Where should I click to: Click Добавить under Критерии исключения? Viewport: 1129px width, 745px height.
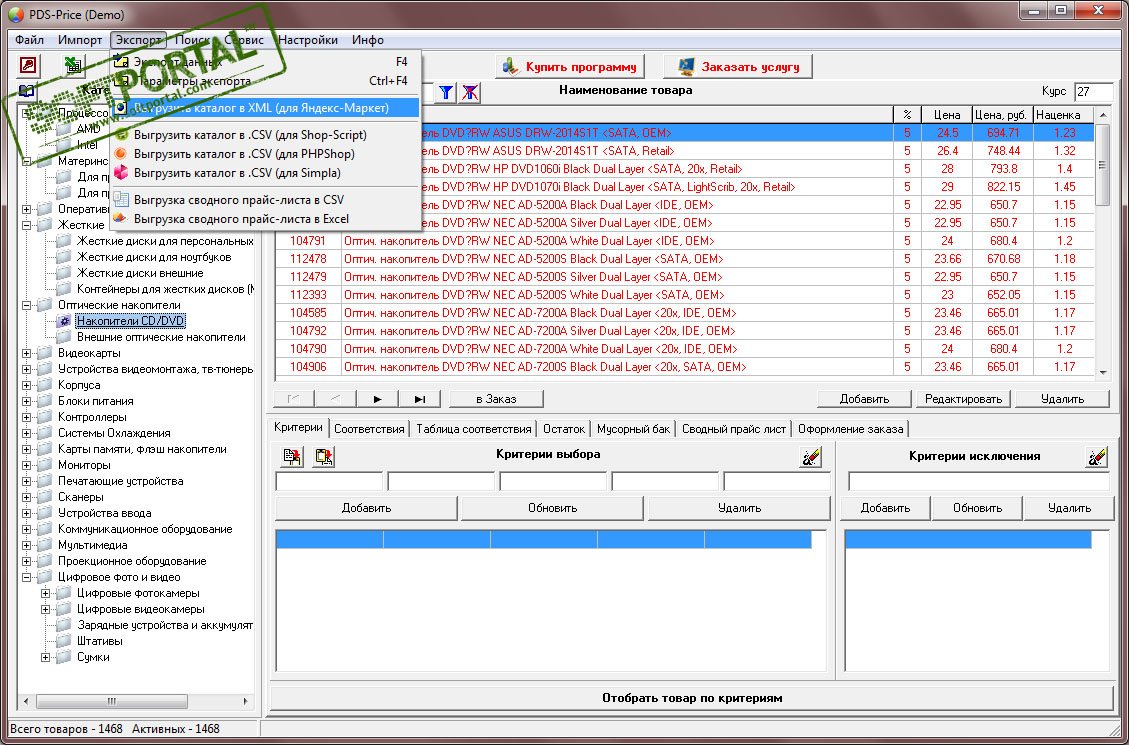885,508
